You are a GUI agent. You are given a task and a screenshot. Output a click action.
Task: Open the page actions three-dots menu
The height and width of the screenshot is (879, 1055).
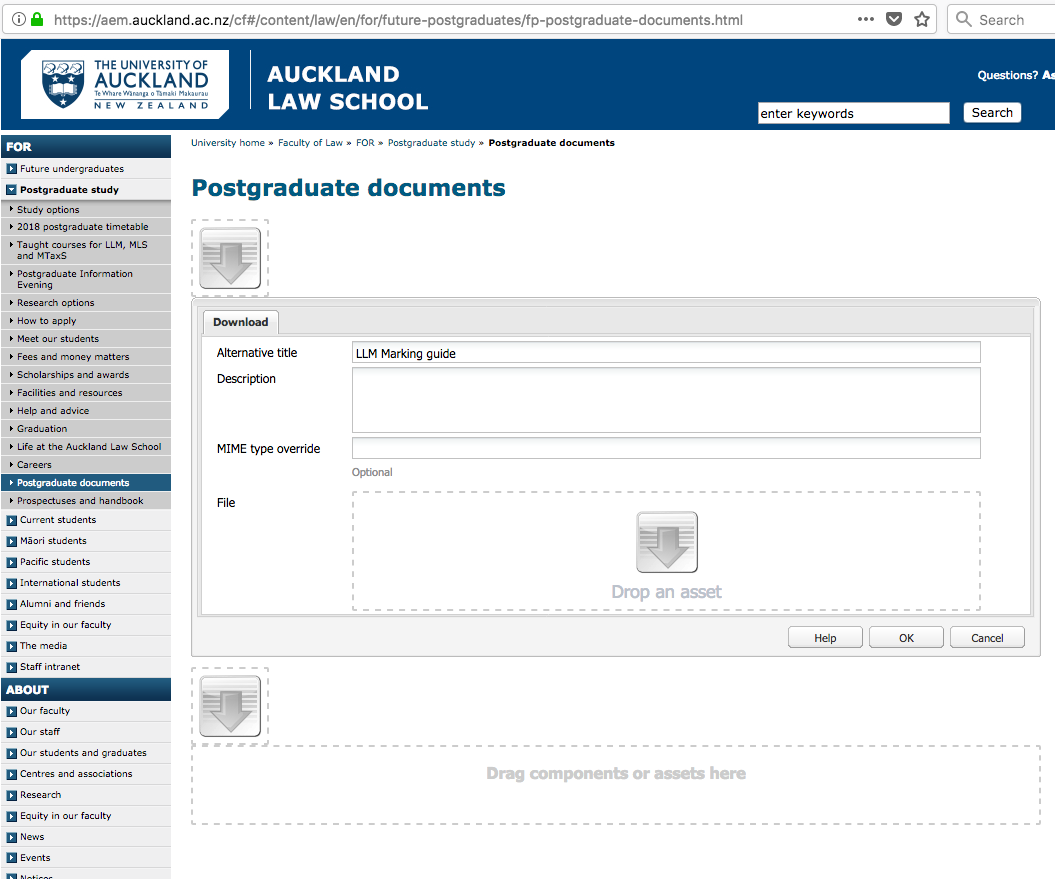[866, 19]
